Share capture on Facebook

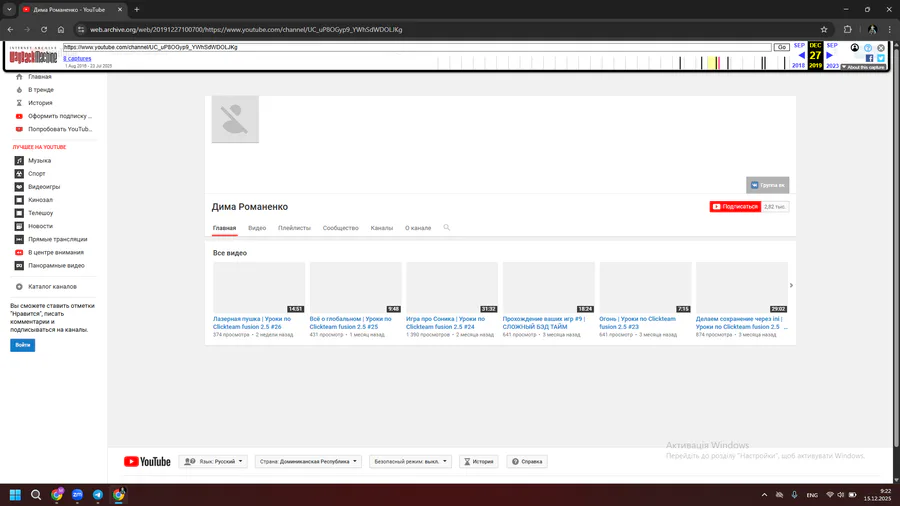coord(869,58)
